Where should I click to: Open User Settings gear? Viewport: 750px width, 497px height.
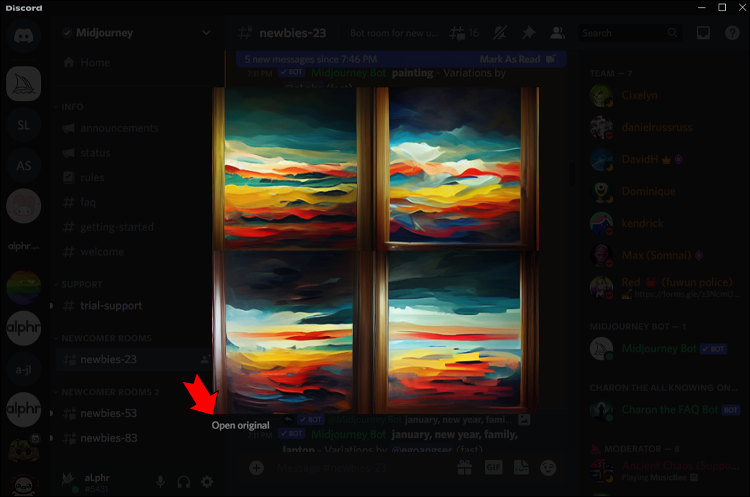(207, 482)
